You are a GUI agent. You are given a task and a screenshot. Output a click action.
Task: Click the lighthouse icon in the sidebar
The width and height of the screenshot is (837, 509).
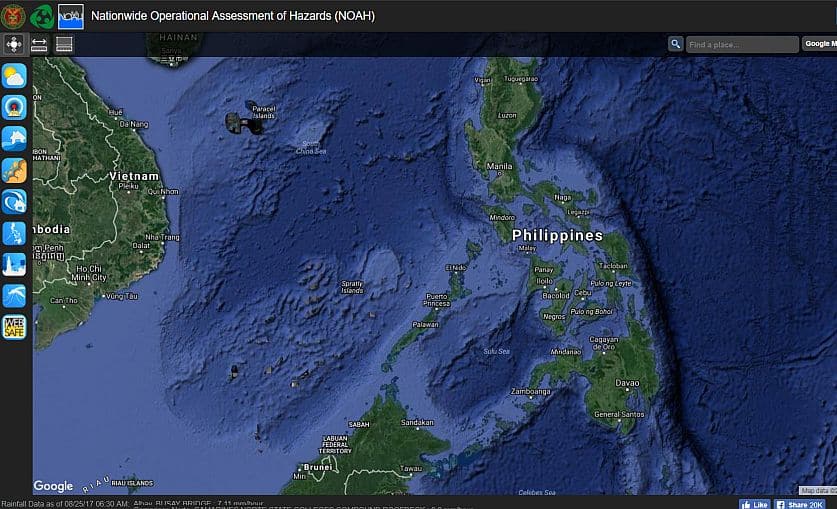pos(14,264)
